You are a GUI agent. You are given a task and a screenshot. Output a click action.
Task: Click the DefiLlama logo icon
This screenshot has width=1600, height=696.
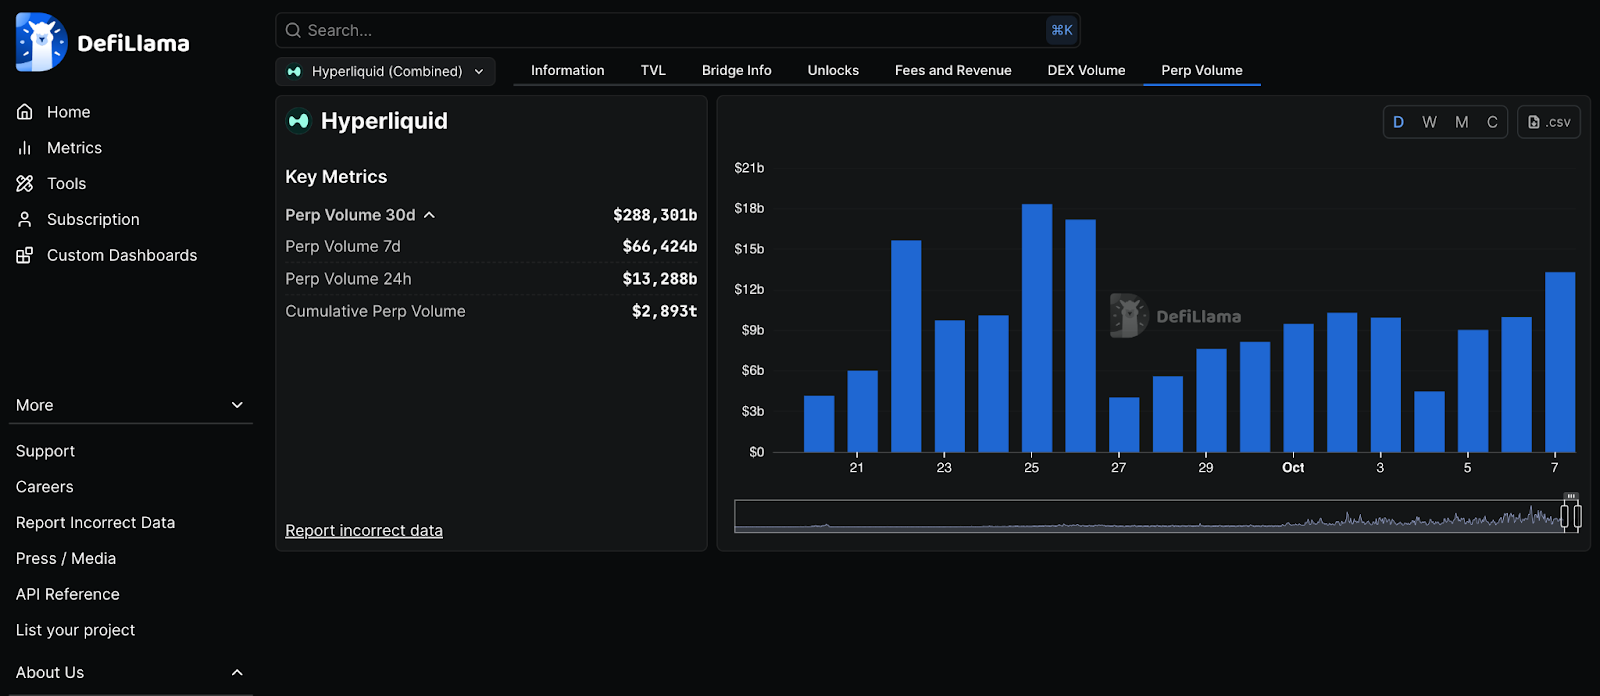click(x=41, y=43)
